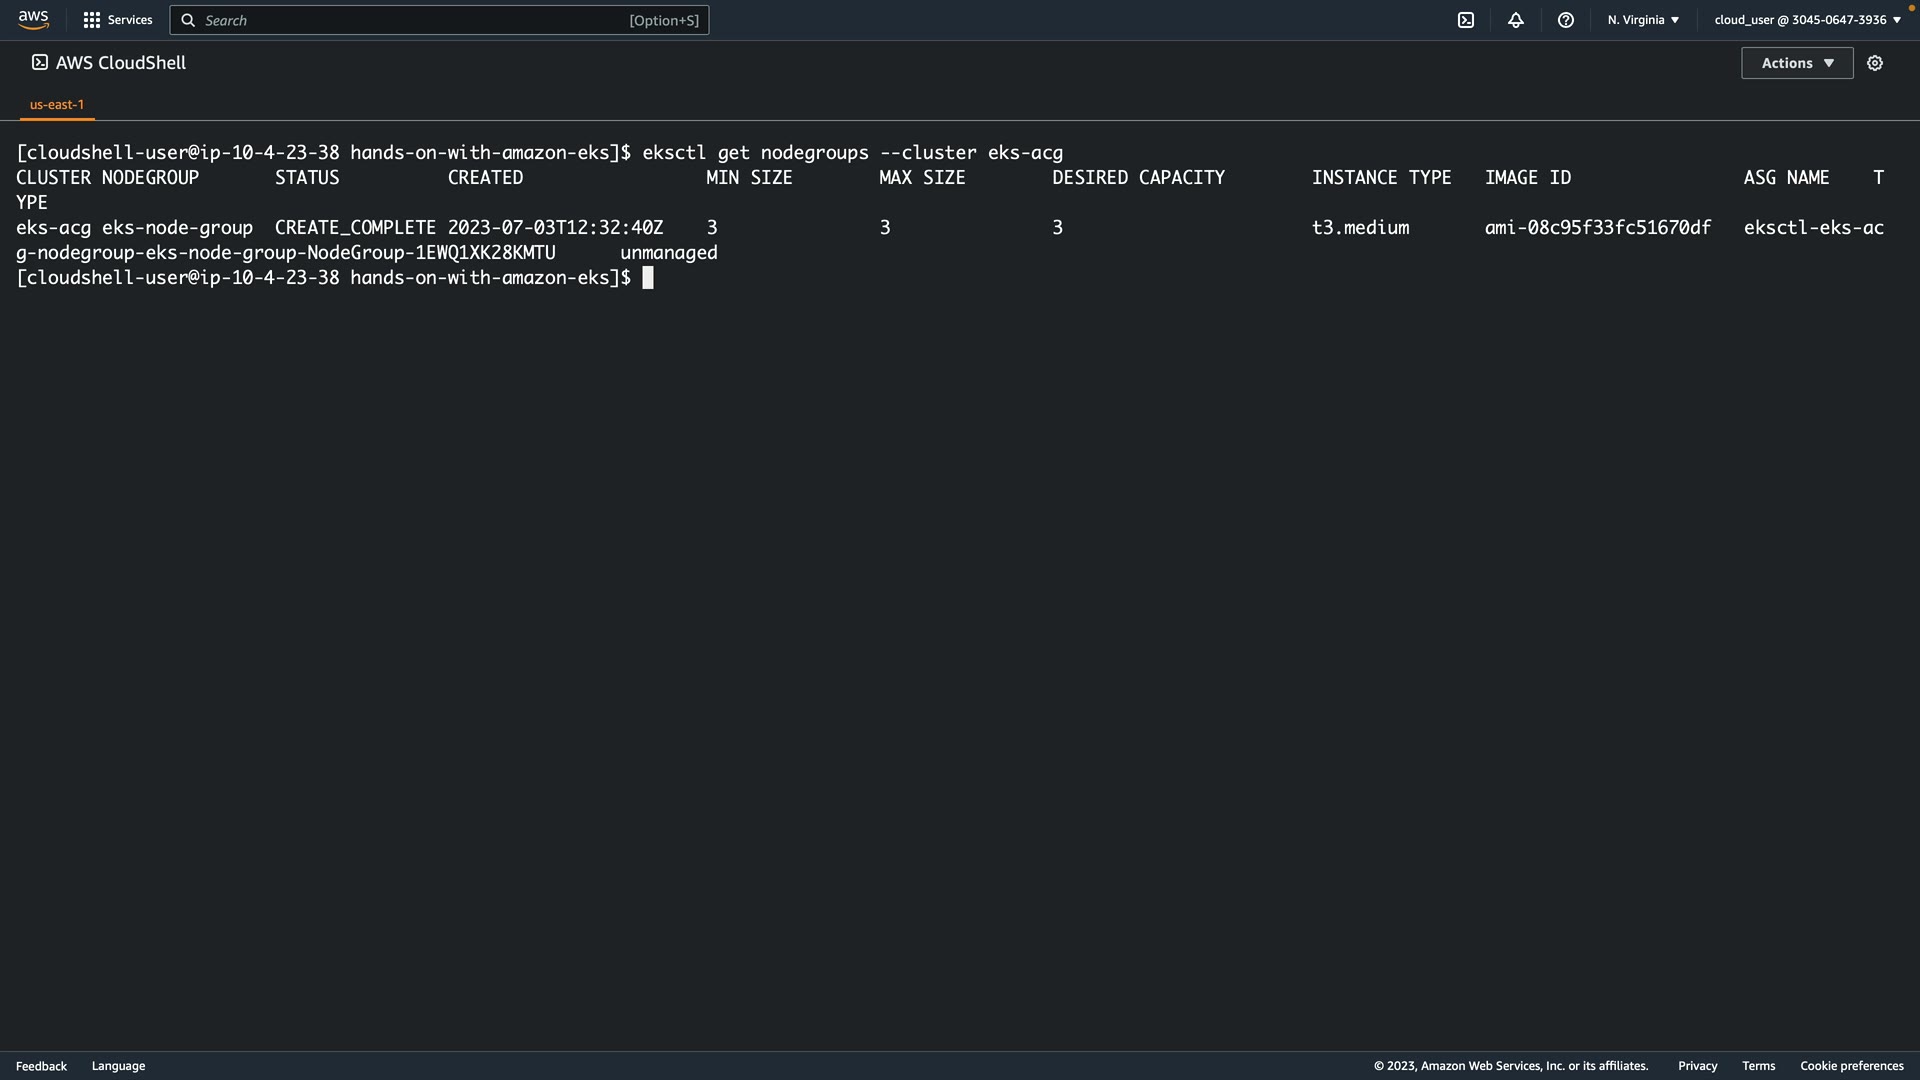Screen dimensions: 1920x1080
Task: Open the Privacy link
Action: [1697, 1066]
